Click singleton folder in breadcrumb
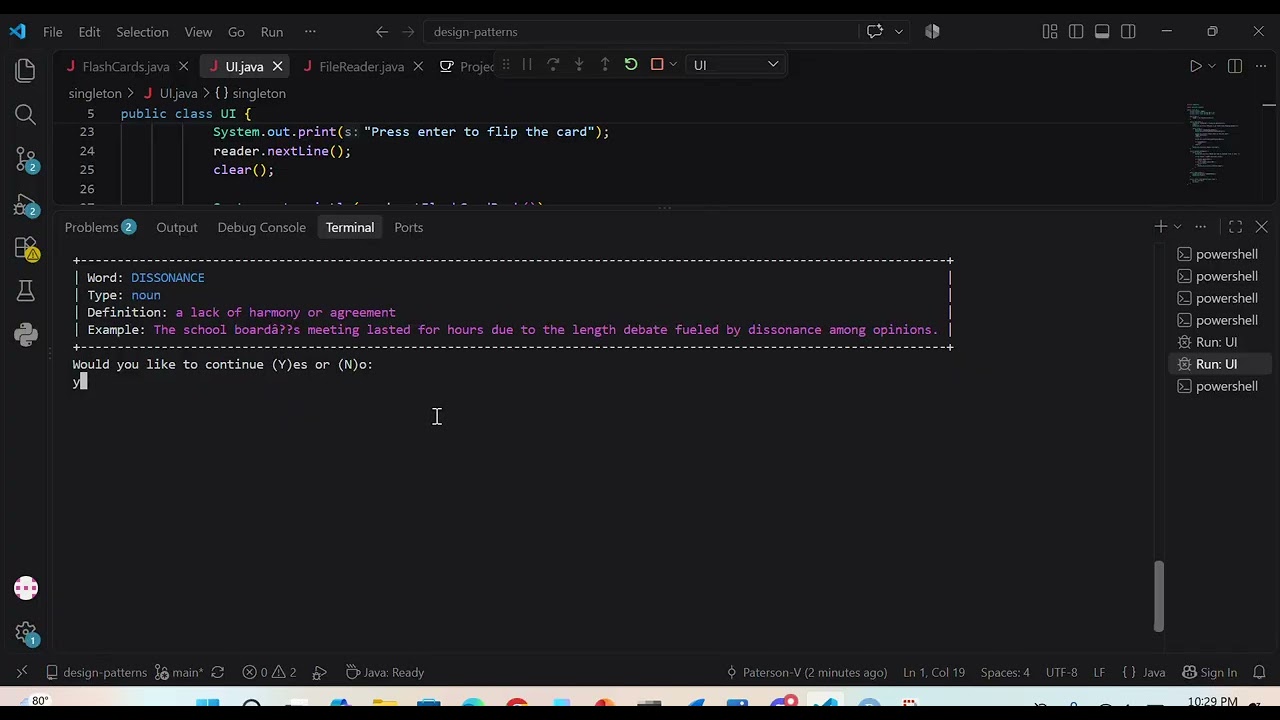Screen dimensions: 1280x720 [x=95, y=93]
